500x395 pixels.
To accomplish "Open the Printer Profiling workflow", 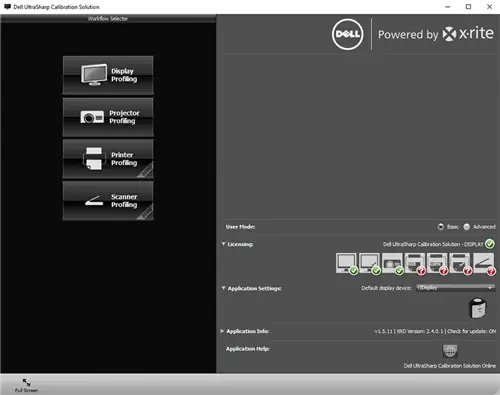I will 108,159.
